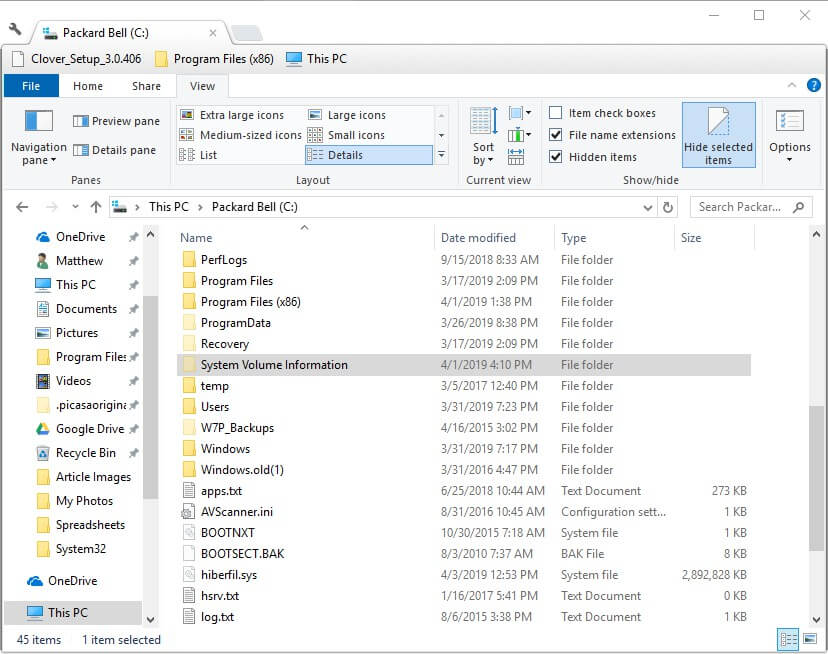The height and width of the screenshot is (654, 828).
Task: Select Details layout
Action: point(369,155)
